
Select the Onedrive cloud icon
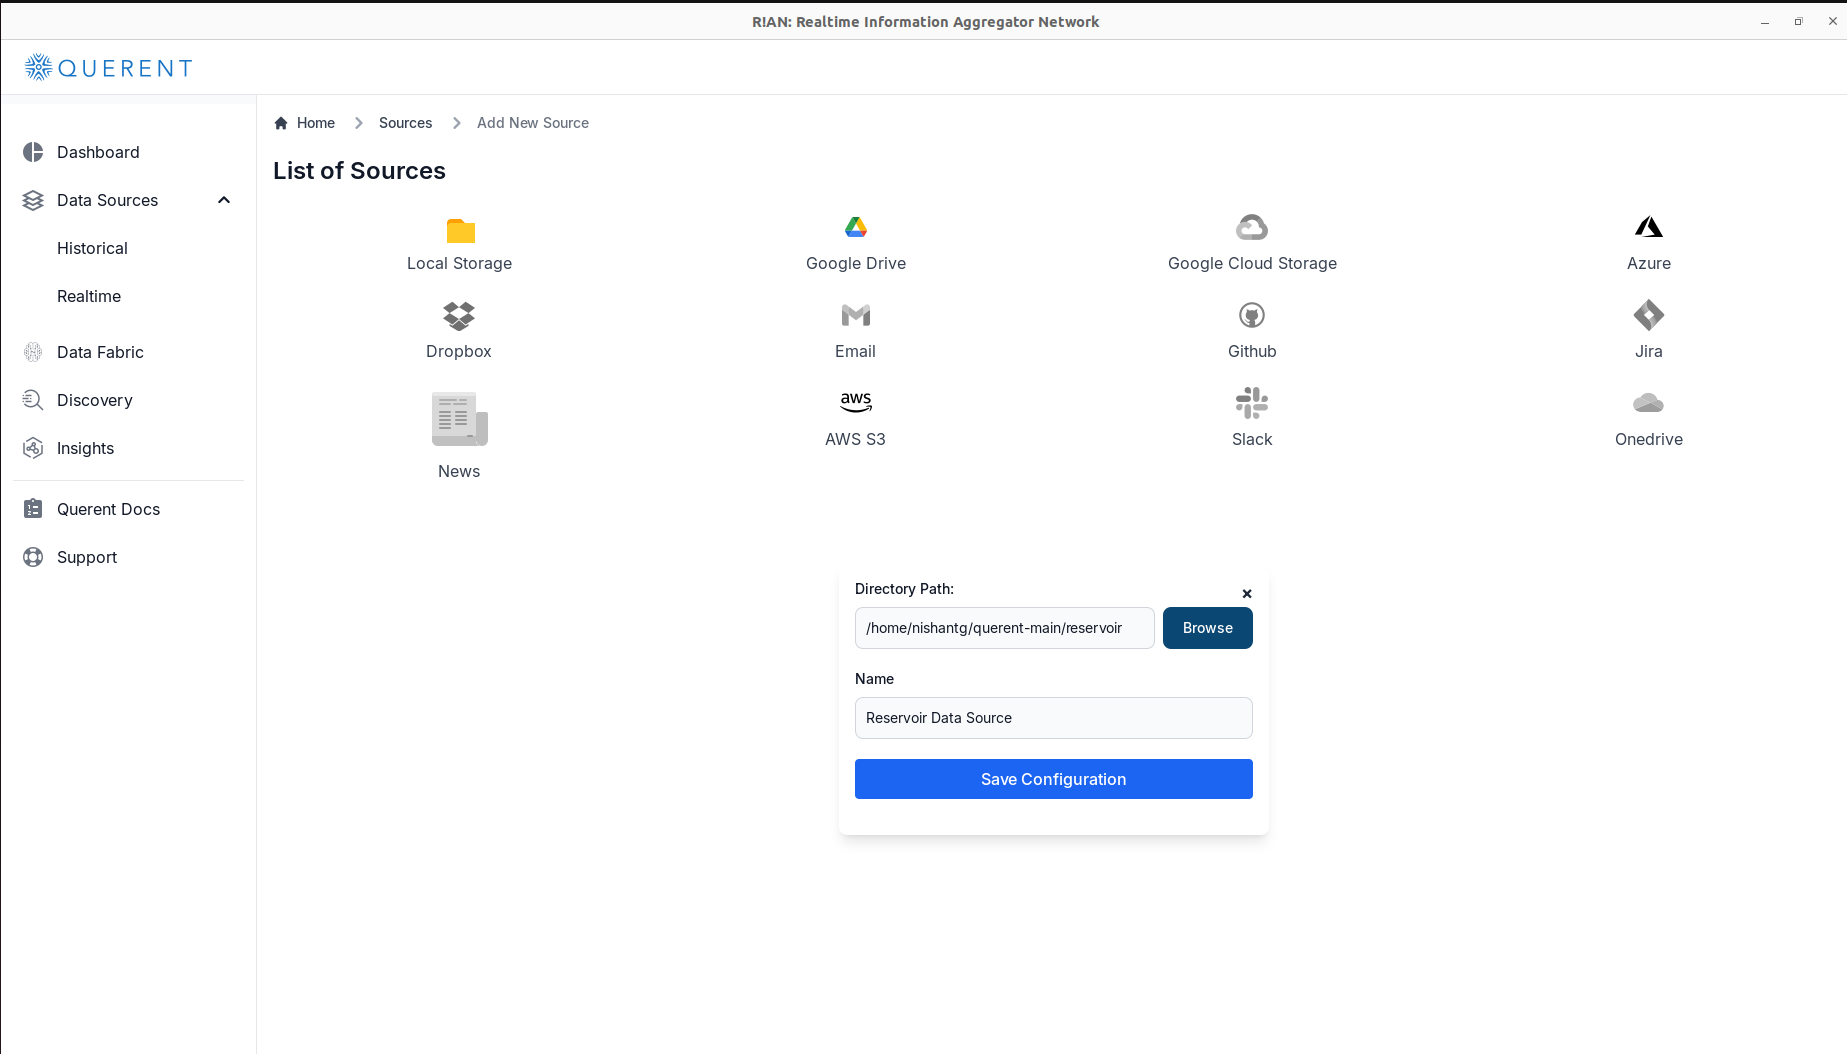point(1649,403)
